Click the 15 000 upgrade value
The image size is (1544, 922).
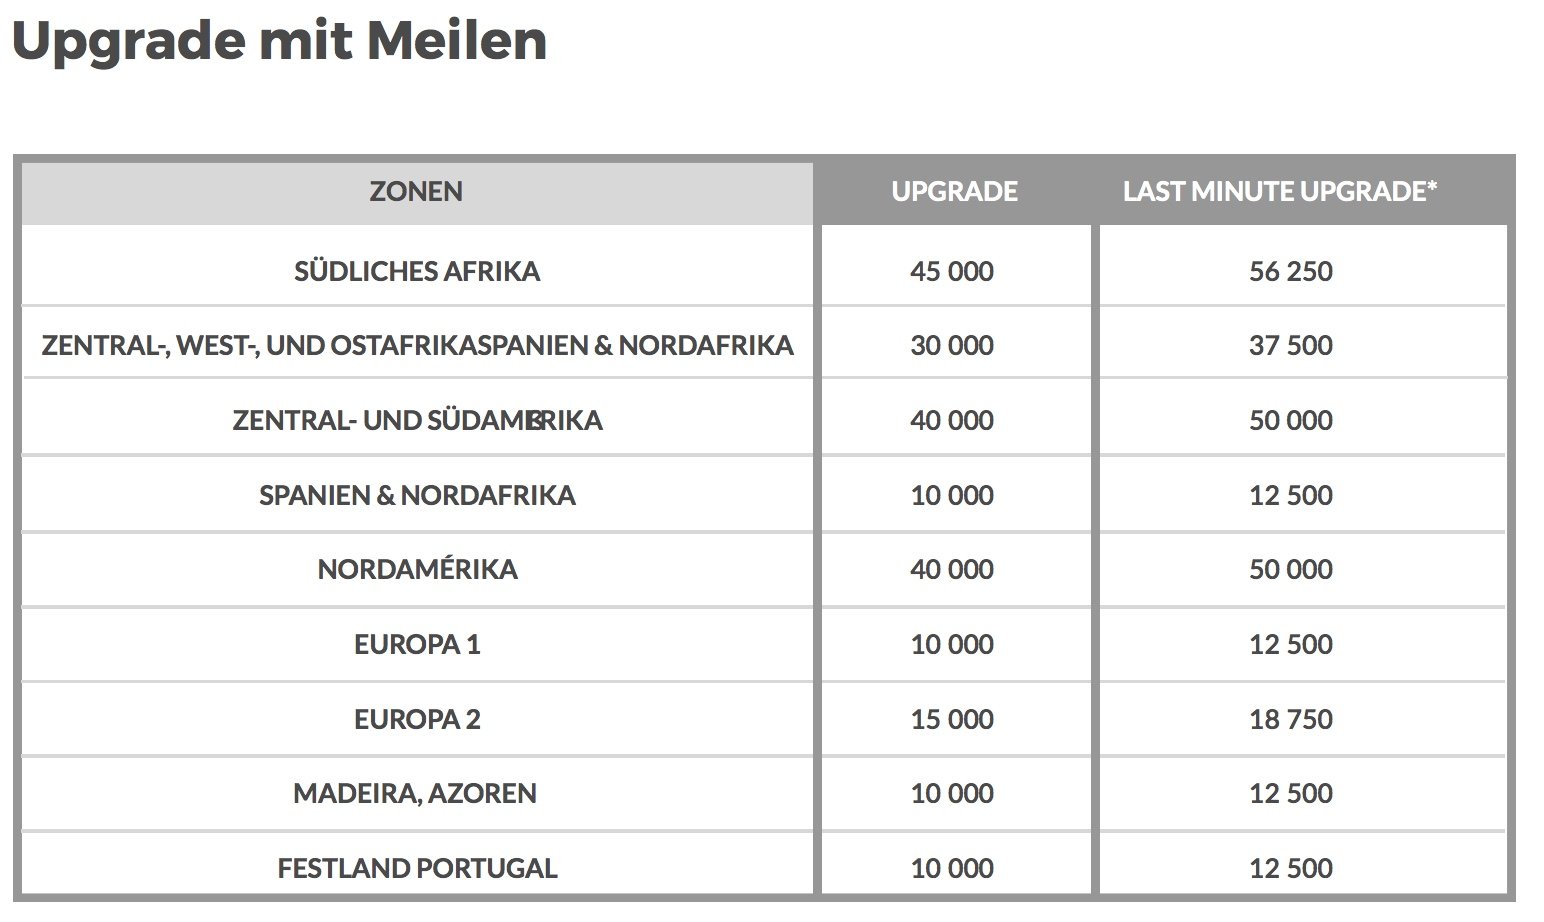[x=952, y=719]
